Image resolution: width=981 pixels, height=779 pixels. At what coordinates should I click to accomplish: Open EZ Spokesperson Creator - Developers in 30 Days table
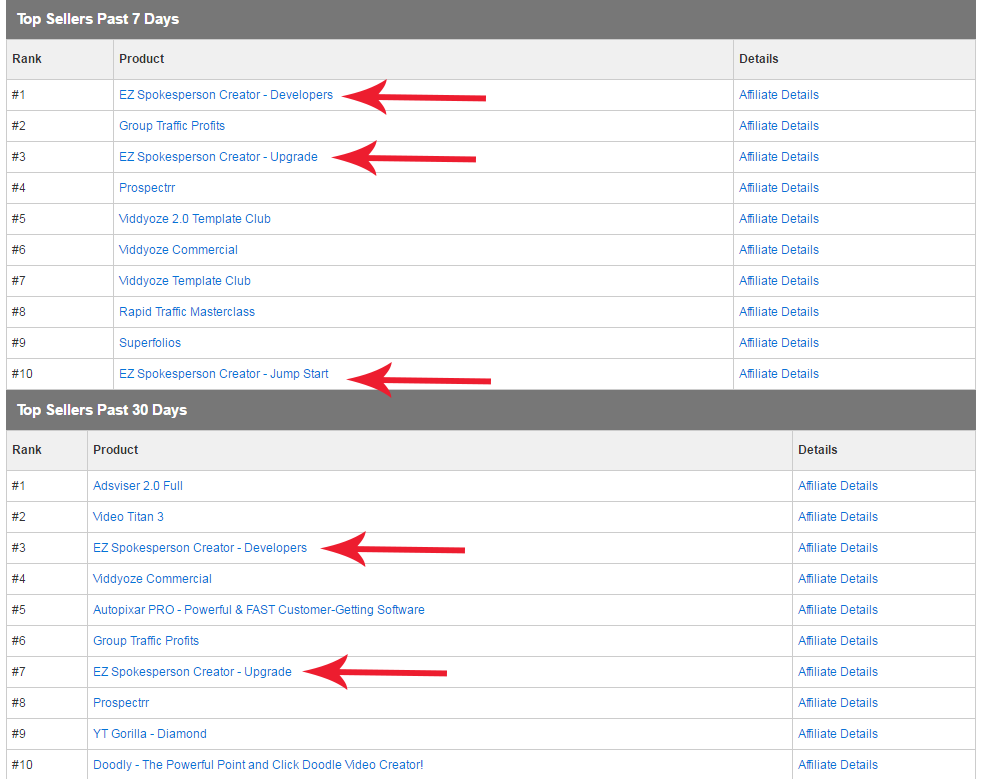200,547
